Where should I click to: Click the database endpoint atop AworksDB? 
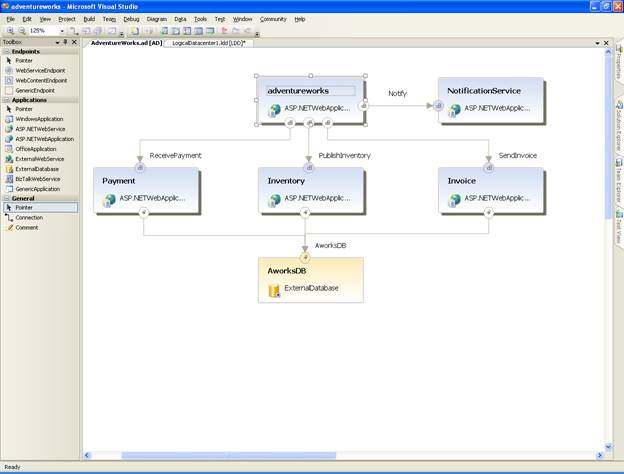click(x=305, y=258)
